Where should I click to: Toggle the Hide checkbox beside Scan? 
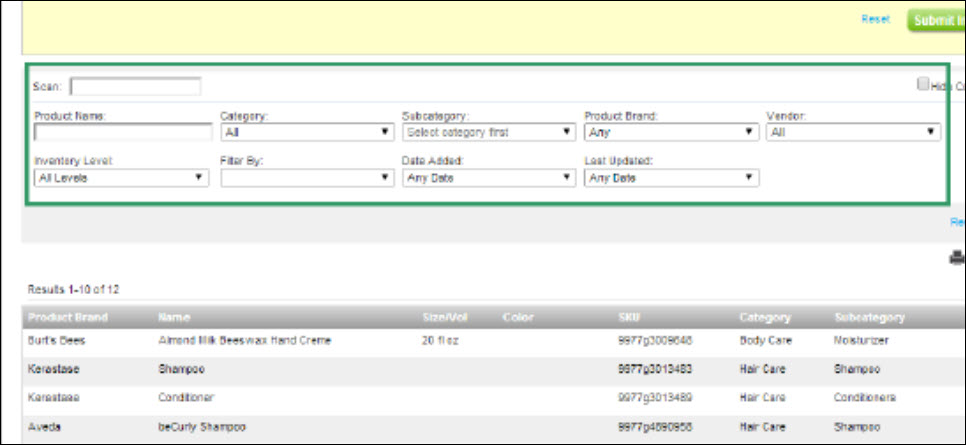(922, 84)
